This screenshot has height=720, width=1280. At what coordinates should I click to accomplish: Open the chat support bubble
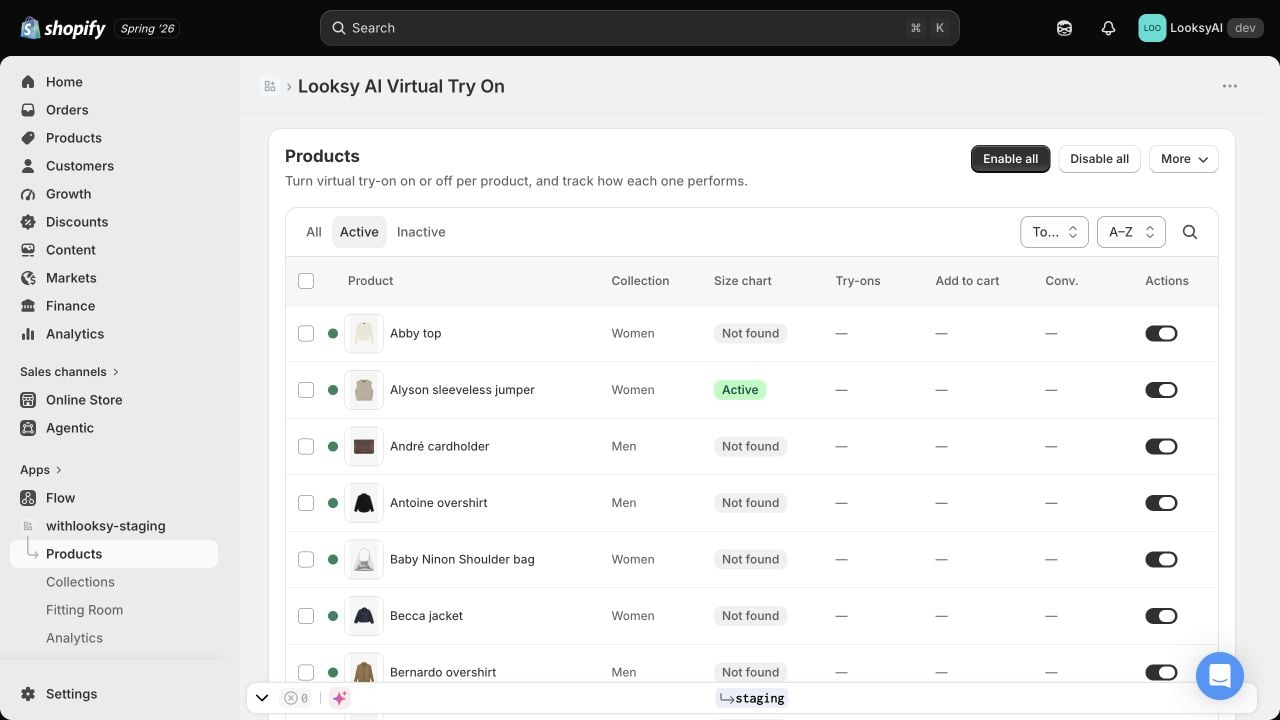point(1220,676)
